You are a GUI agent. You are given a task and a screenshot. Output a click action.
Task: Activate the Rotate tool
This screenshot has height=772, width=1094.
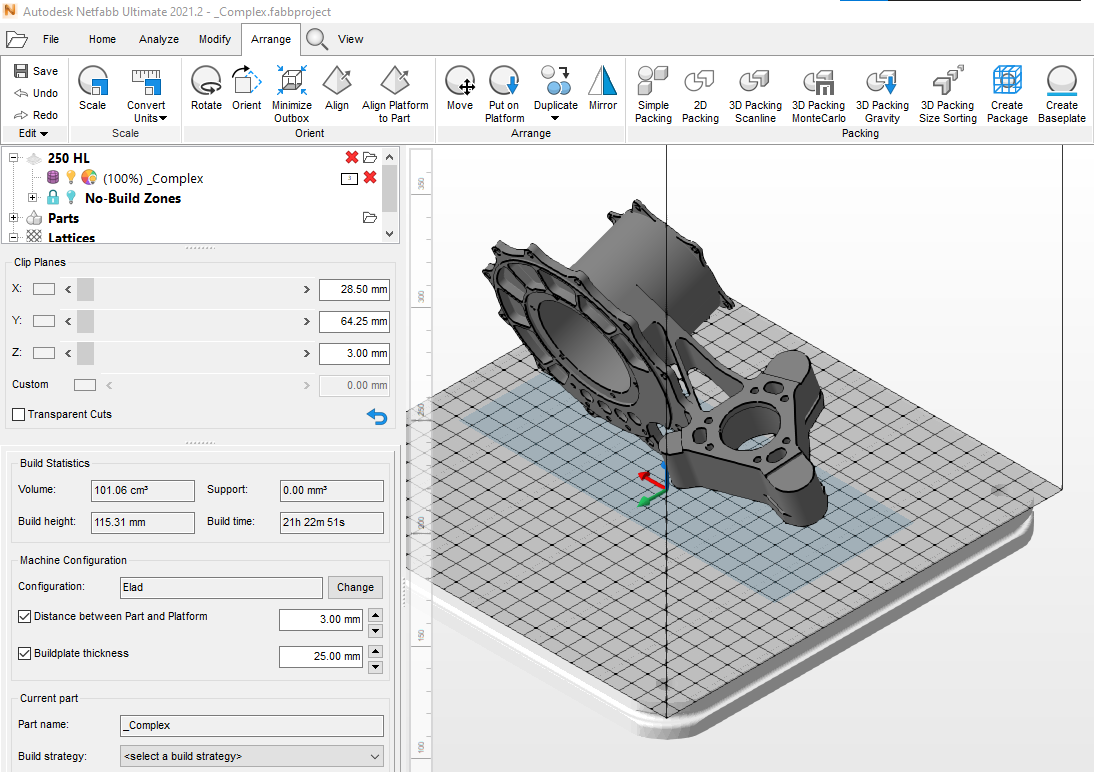click(x=207, y=88)
